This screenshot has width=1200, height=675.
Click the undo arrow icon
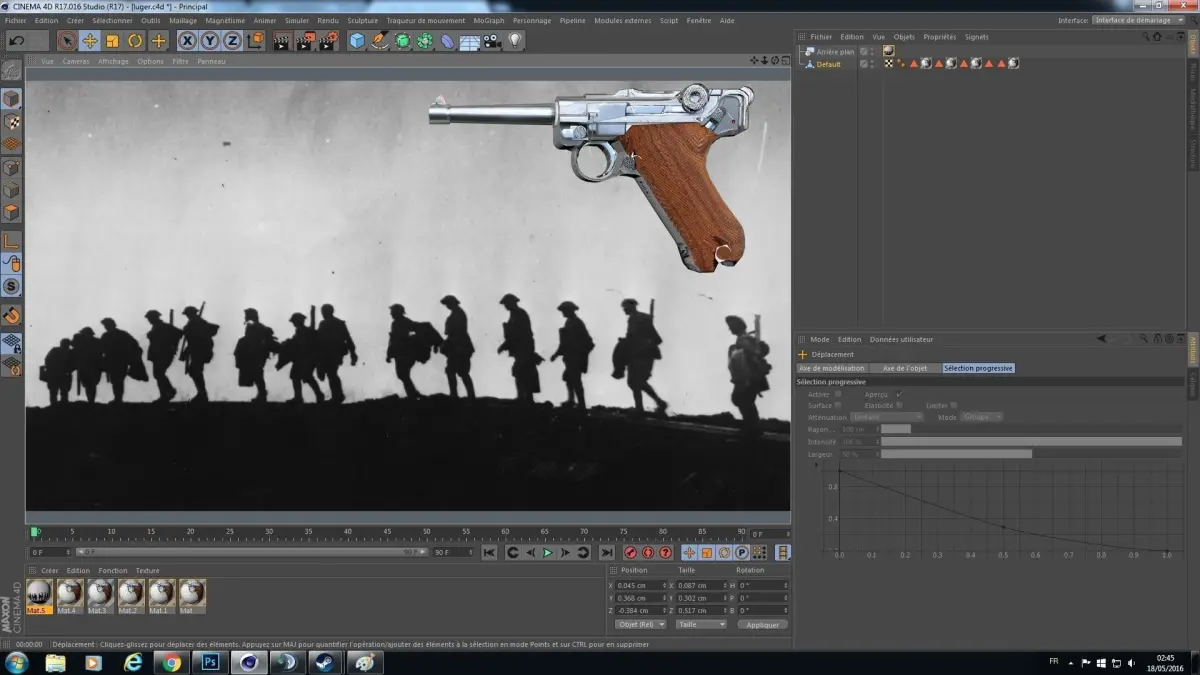(16, 41)
